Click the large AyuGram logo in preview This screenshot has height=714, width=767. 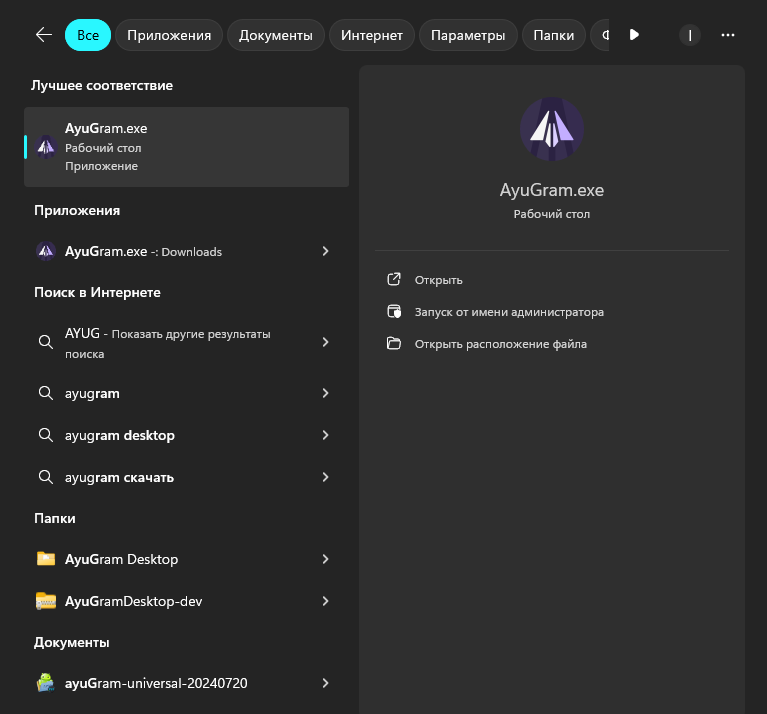tap(552, 129)
